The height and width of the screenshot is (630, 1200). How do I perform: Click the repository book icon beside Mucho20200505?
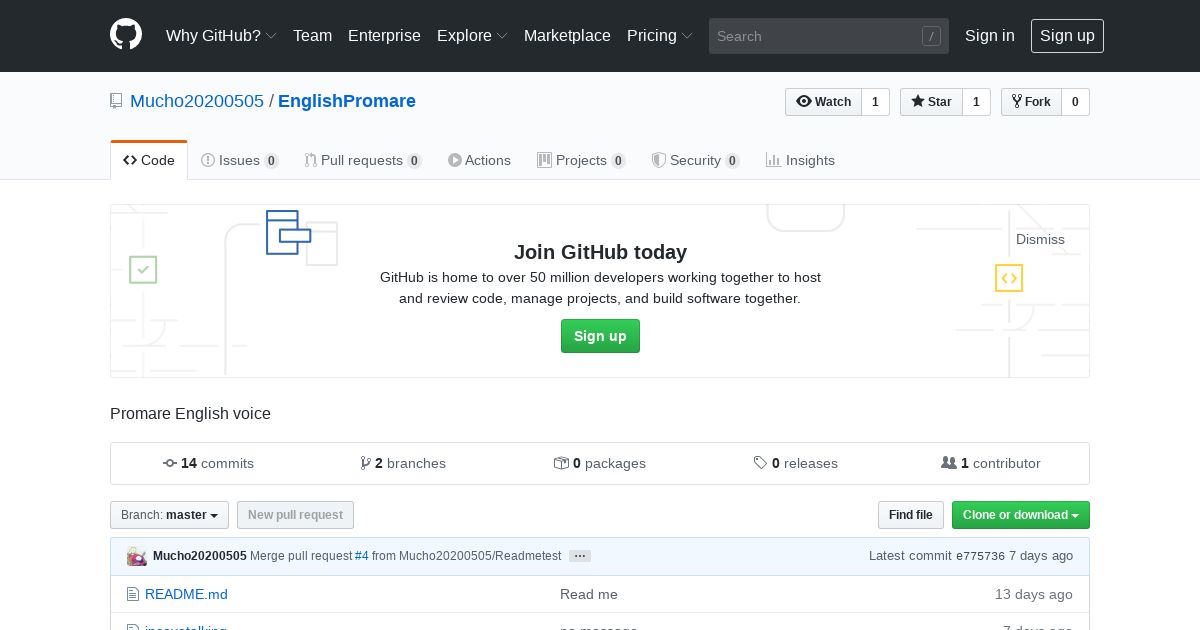[x=116, y=101]
